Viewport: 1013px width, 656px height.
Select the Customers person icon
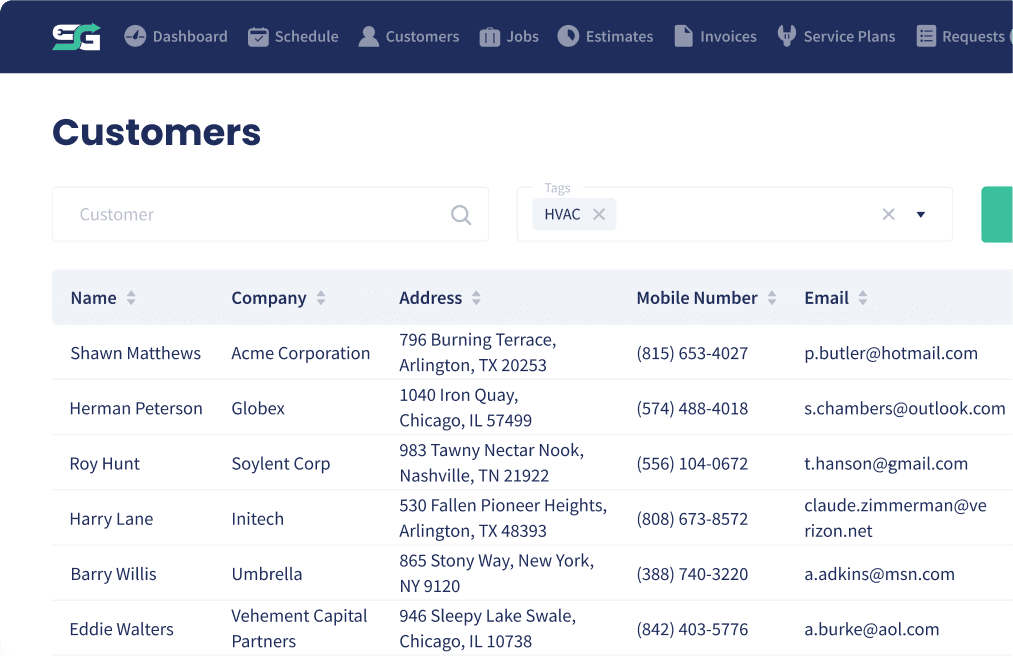[369, 37]
